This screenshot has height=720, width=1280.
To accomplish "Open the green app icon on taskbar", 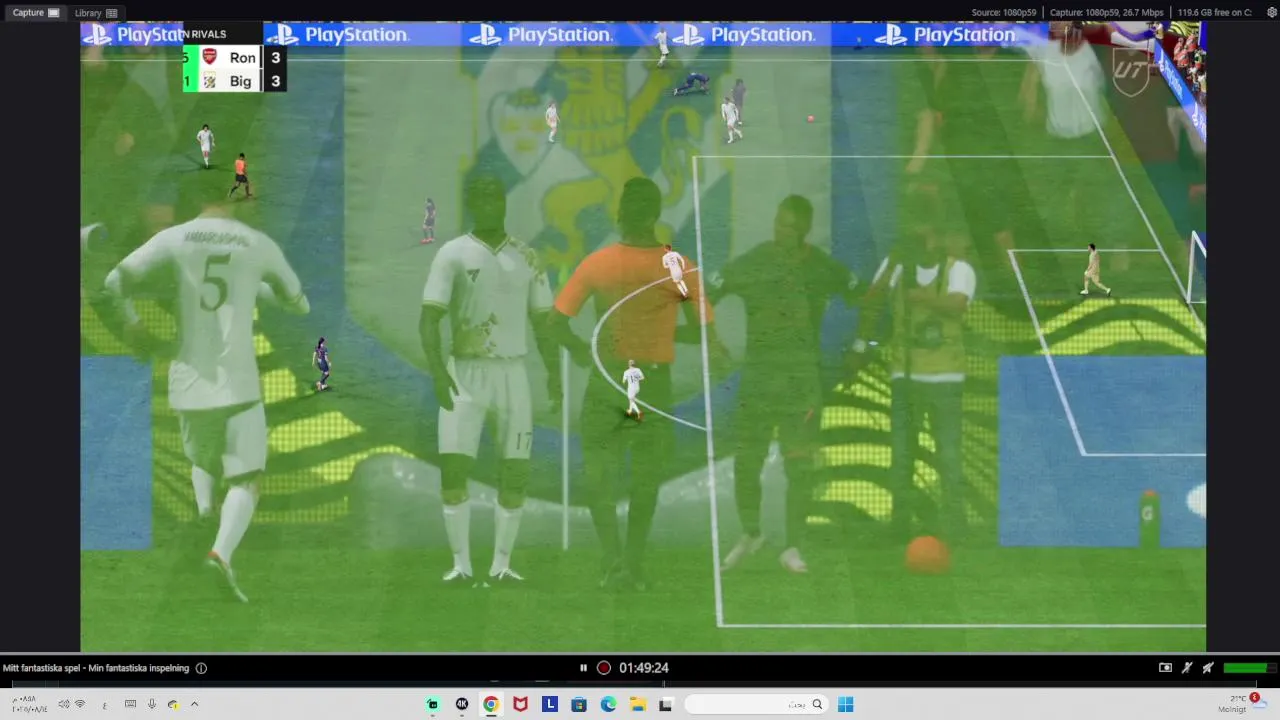I will pos(432,704).
